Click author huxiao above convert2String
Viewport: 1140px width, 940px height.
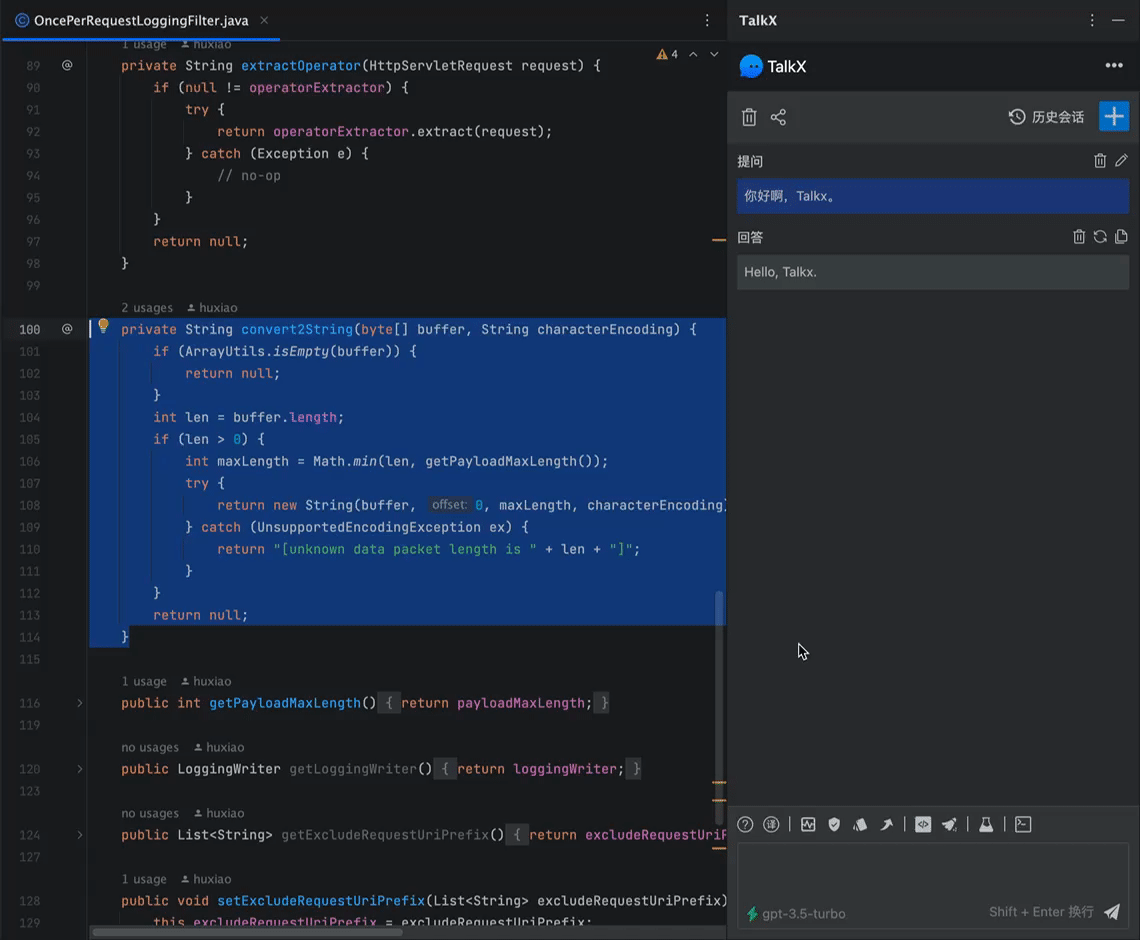[x=212, y=308]
